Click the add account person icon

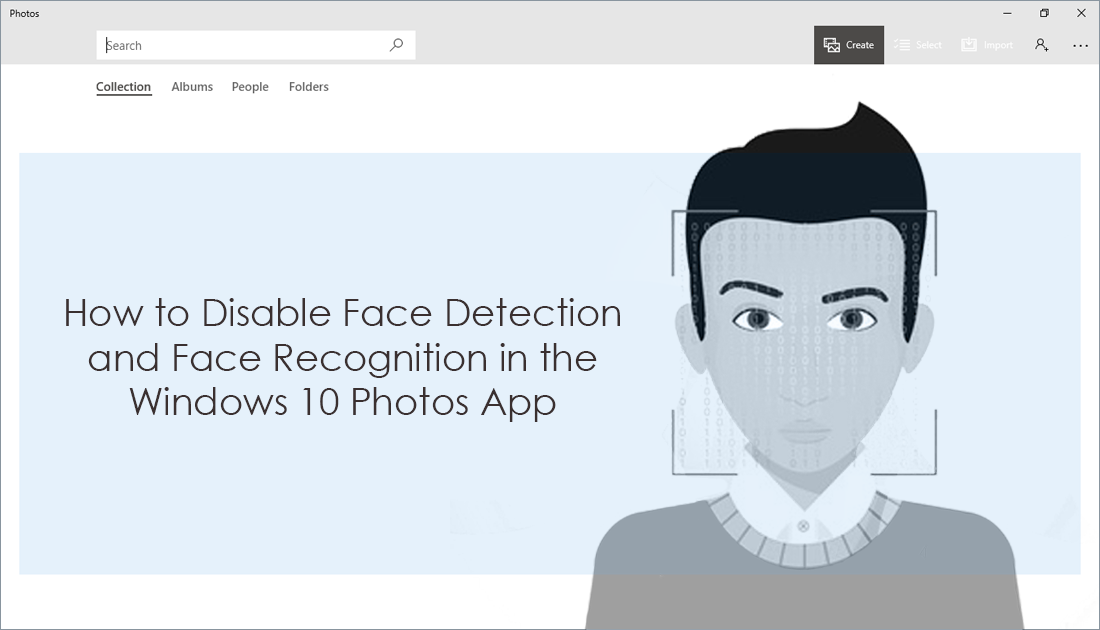coord(1042,45)
